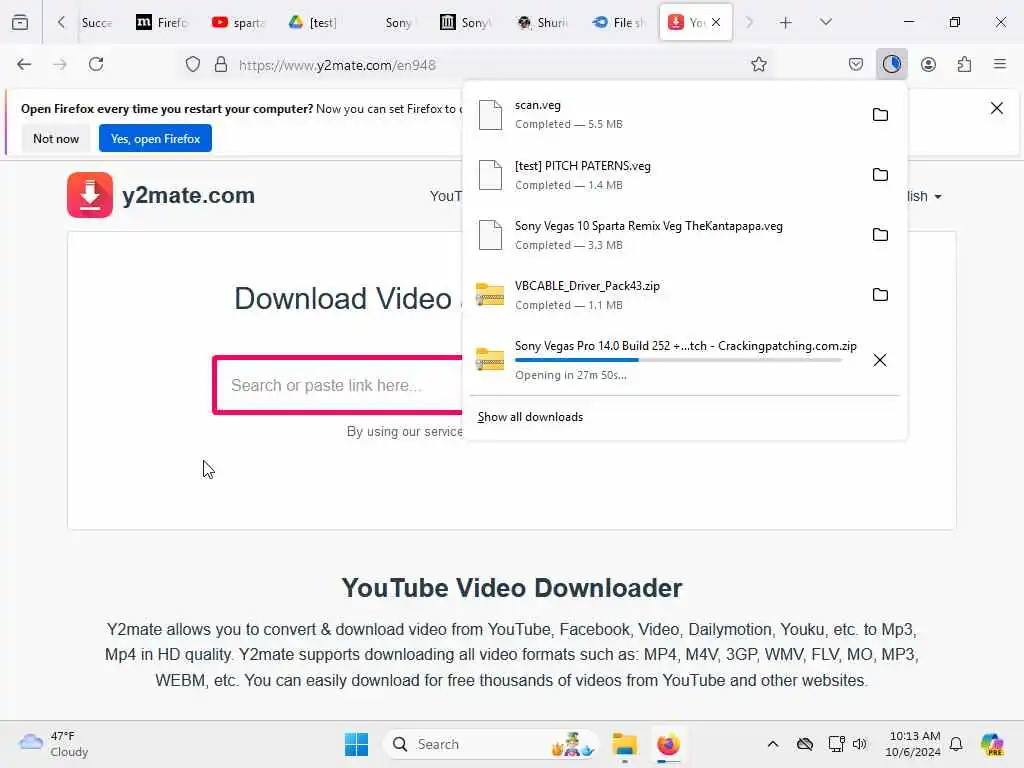Show Sparta Remix Veg file in folder
1024x768 pixels.
tap(880, 235)
